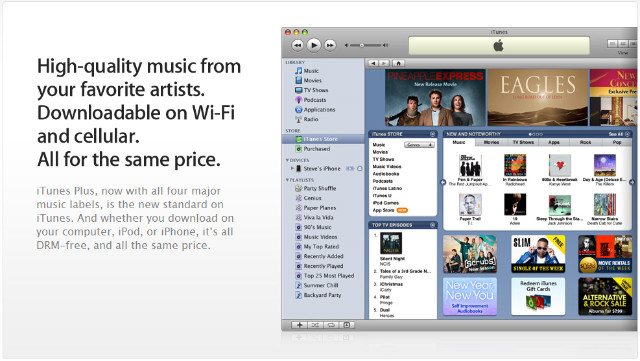Screen dimensions: 640x361
Task: Collapse the Playlists section
Action: click(287, 180)
